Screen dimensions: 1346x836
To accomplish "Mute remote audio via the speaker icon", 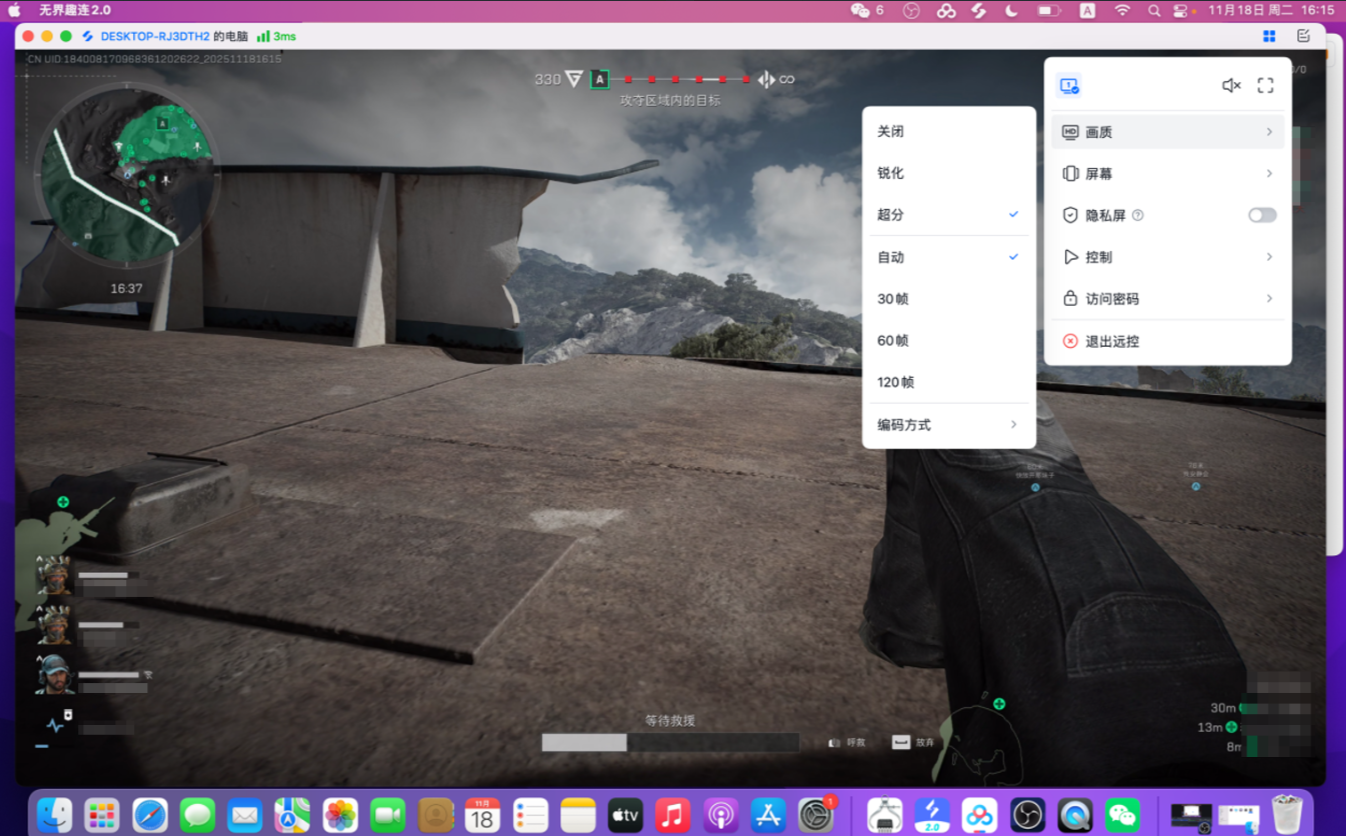I will click(1230, 85).
